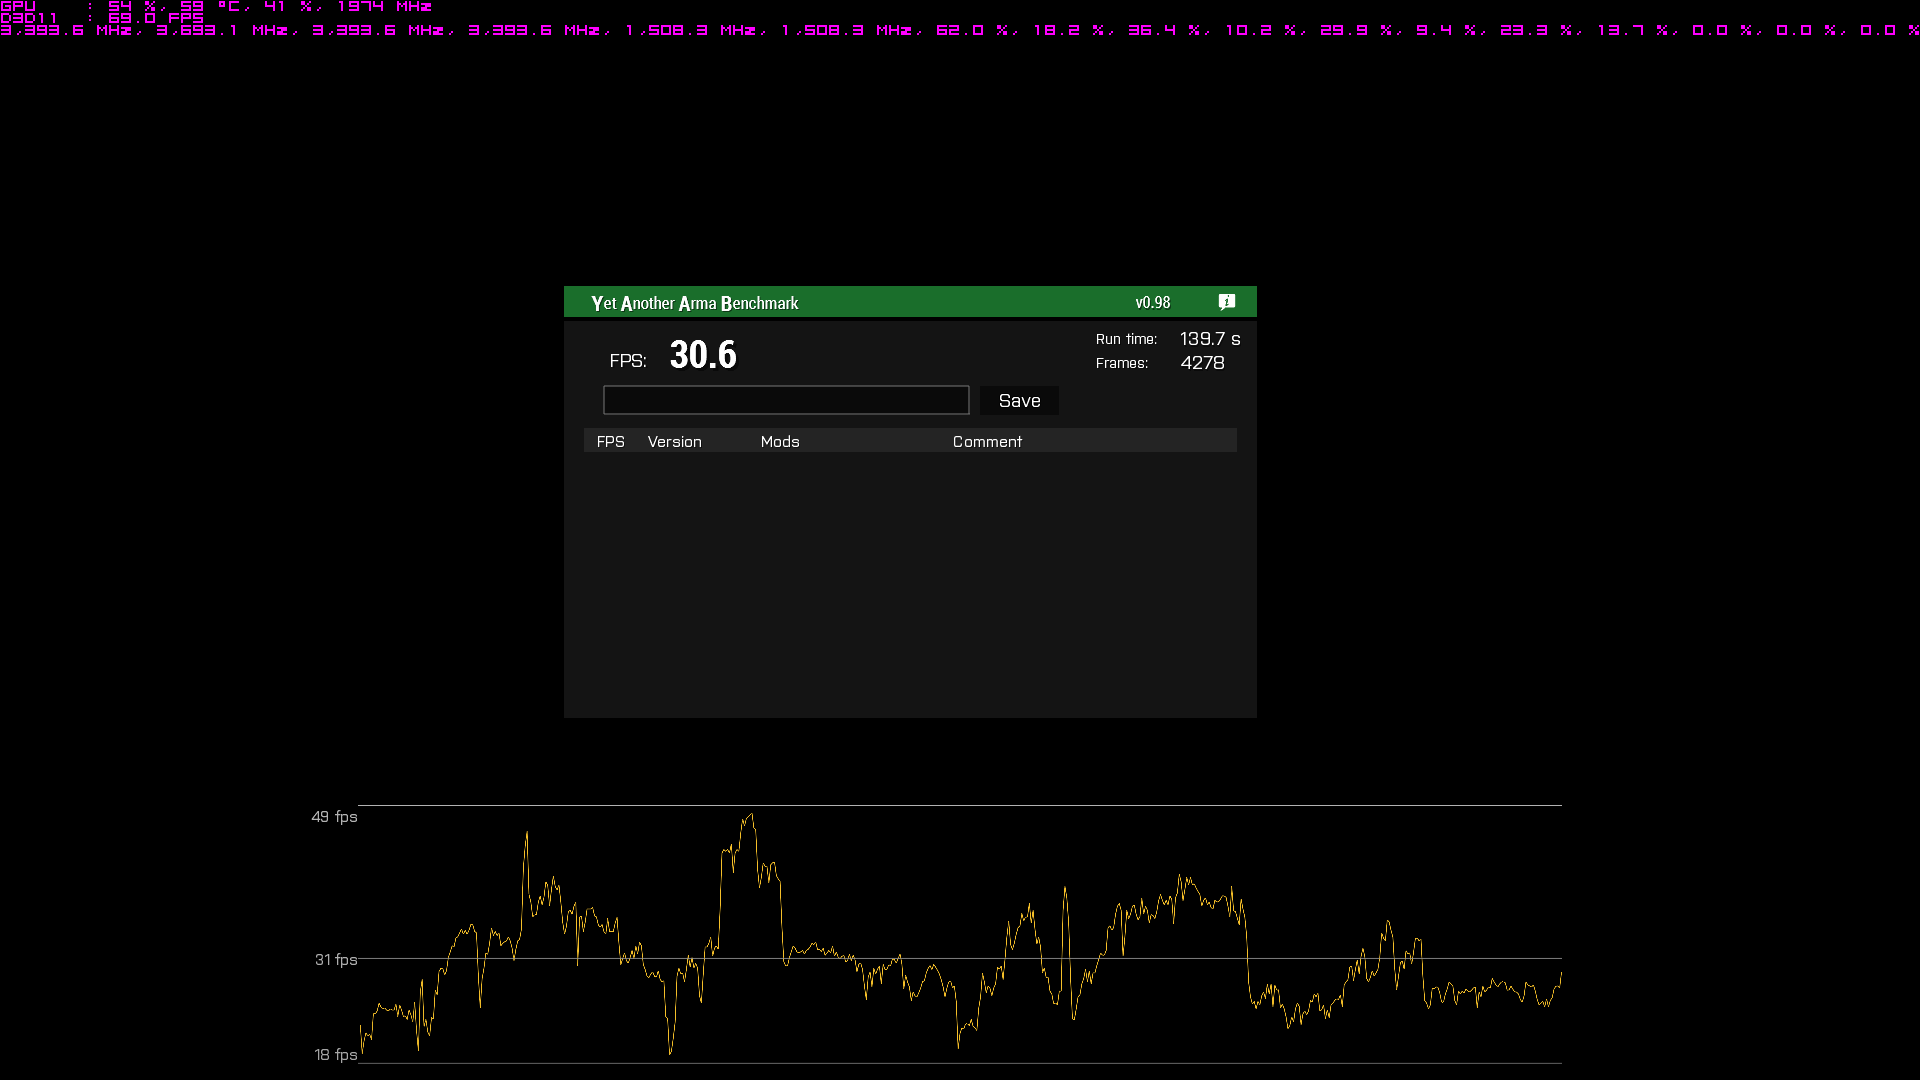
Task: Click the 18 fps graph axis label
Action: pyautogui.click(x=335, y=1055)
